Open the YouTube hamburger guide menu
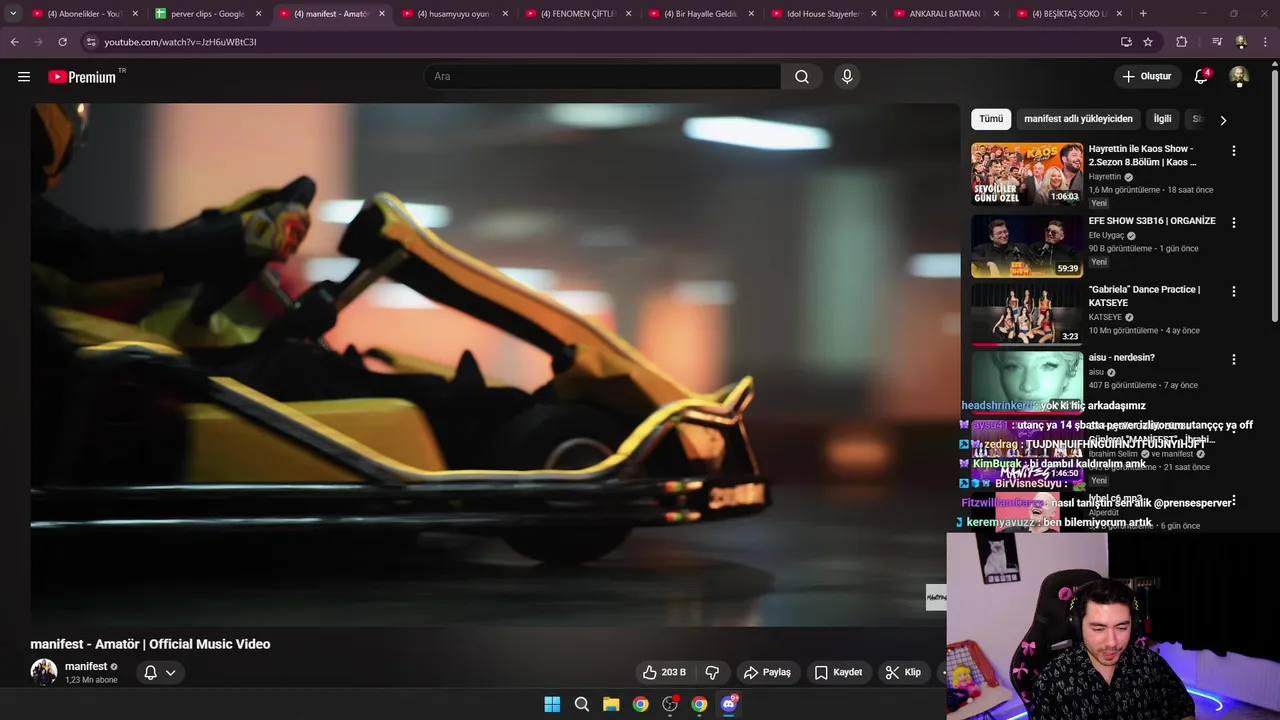1280x720 pixels. pos(24,77)
